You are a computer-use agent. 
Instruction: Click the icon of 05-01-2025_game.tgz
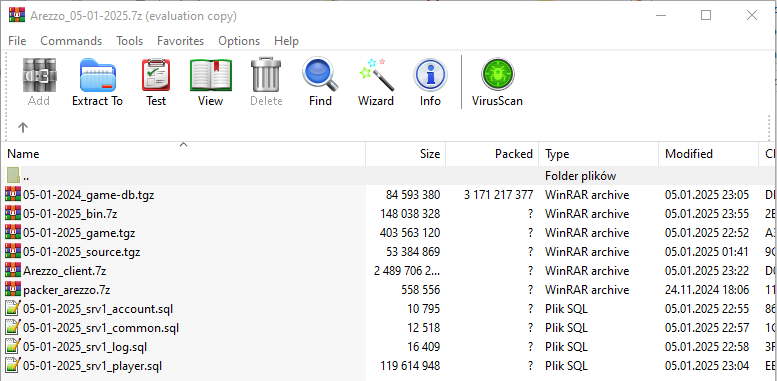click(x=13, y=232)
